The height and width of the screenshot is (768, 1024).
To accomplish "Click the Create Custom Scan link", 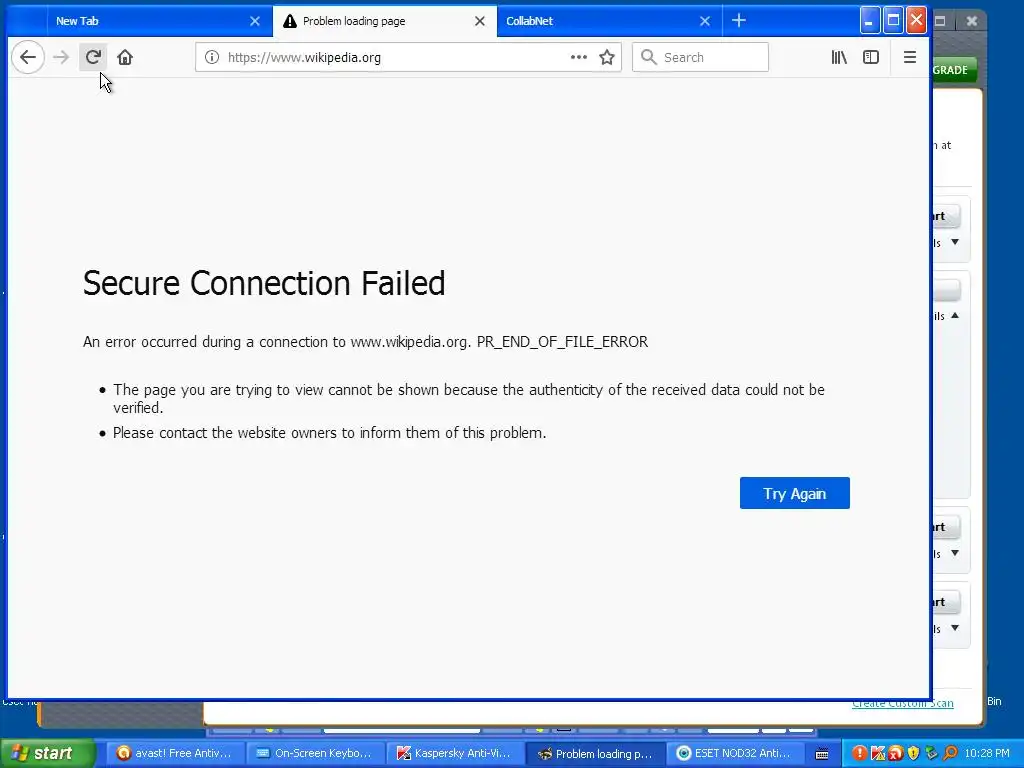I will (x=903, y=703).
